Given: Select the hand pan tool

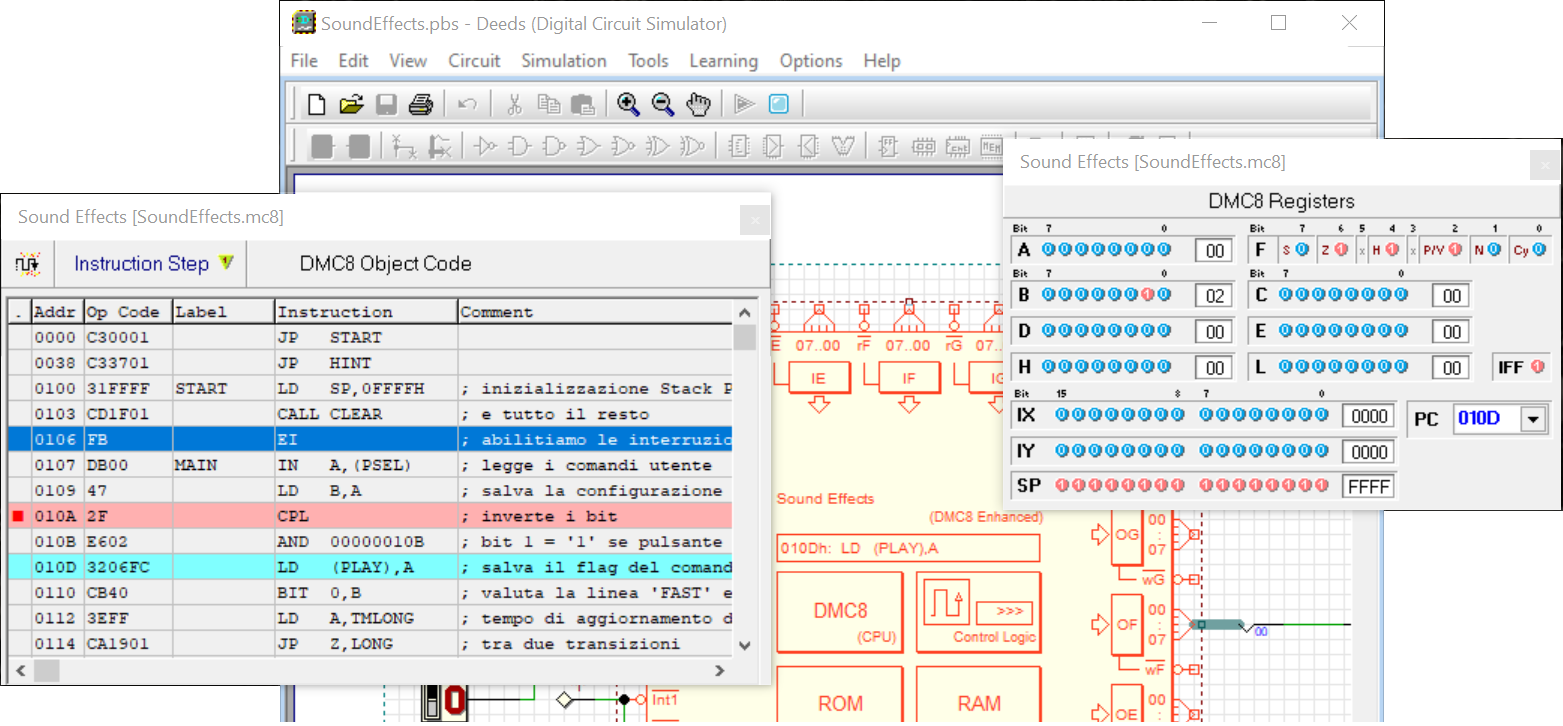Looking at the screenshot, I should [x=698, y=104].
